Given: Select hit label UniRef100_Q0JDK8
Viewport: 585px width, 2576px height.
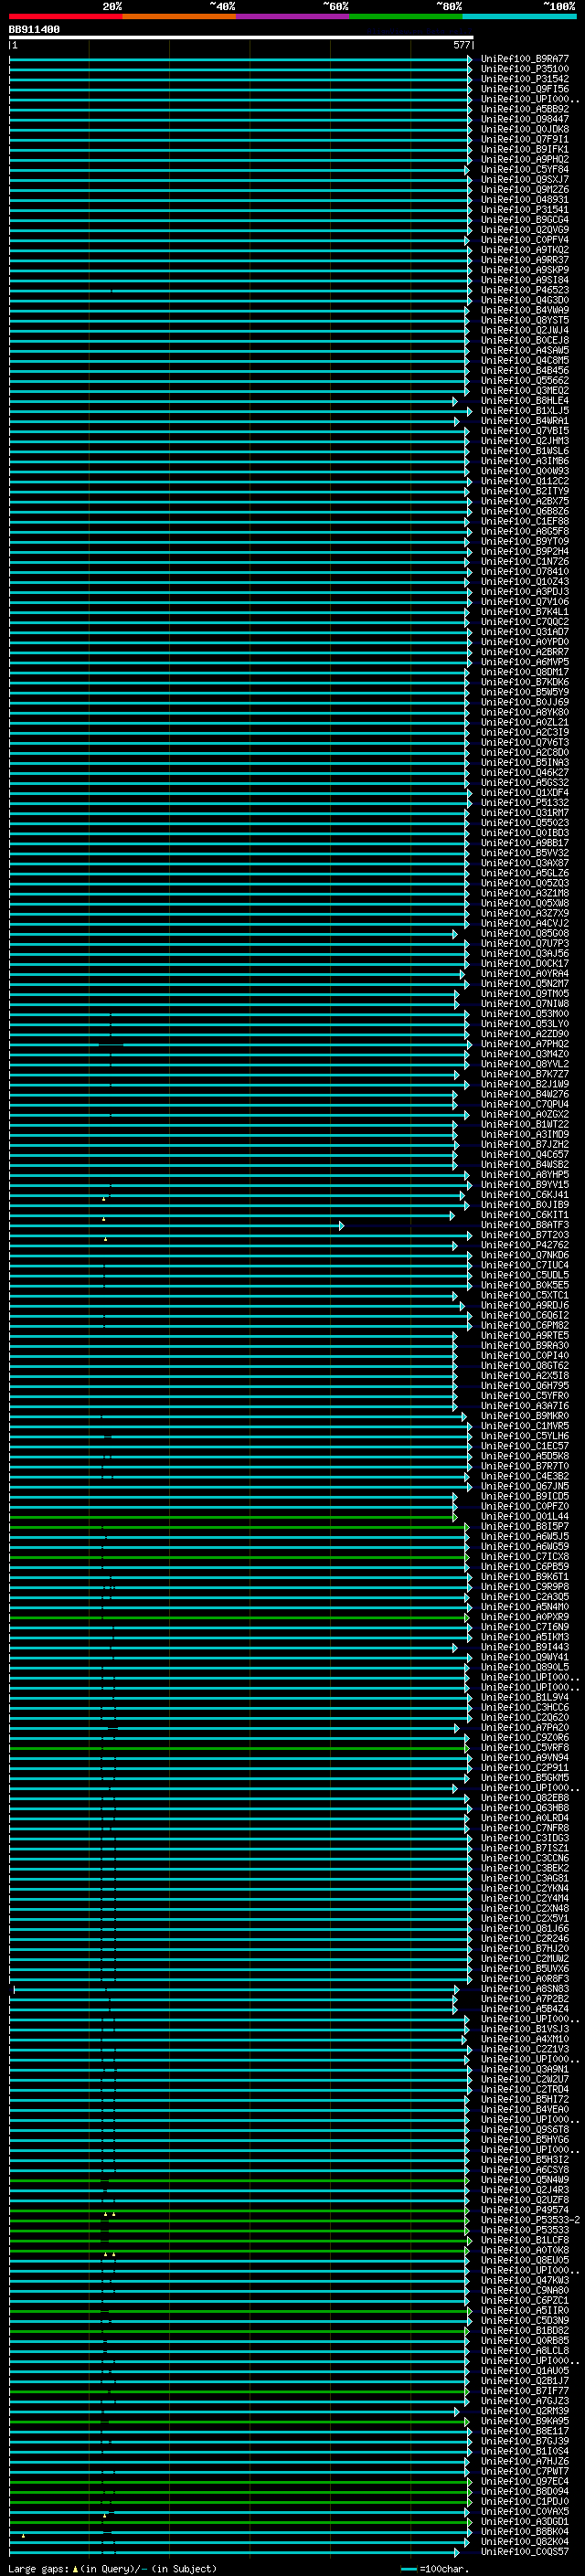Looking at the screenshot, I should pos(525,129).
